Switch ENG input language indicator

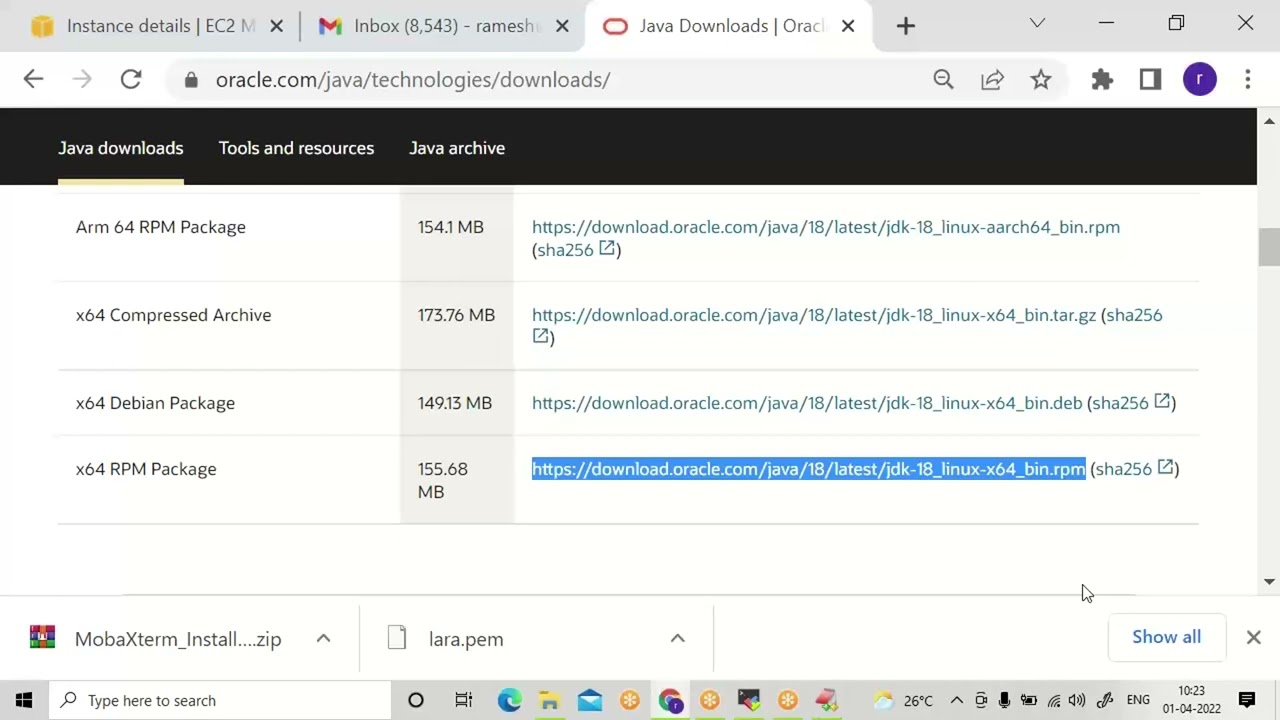click(1138, 700)
